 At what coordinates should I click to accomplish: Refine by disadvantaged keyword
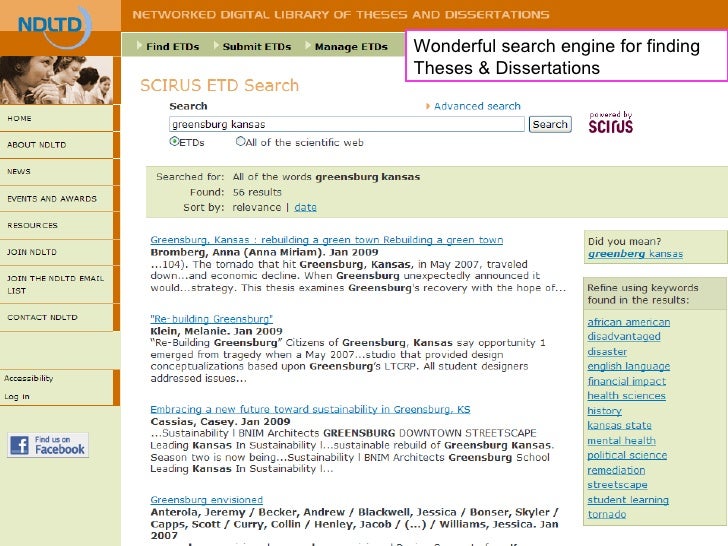(624, 337)
